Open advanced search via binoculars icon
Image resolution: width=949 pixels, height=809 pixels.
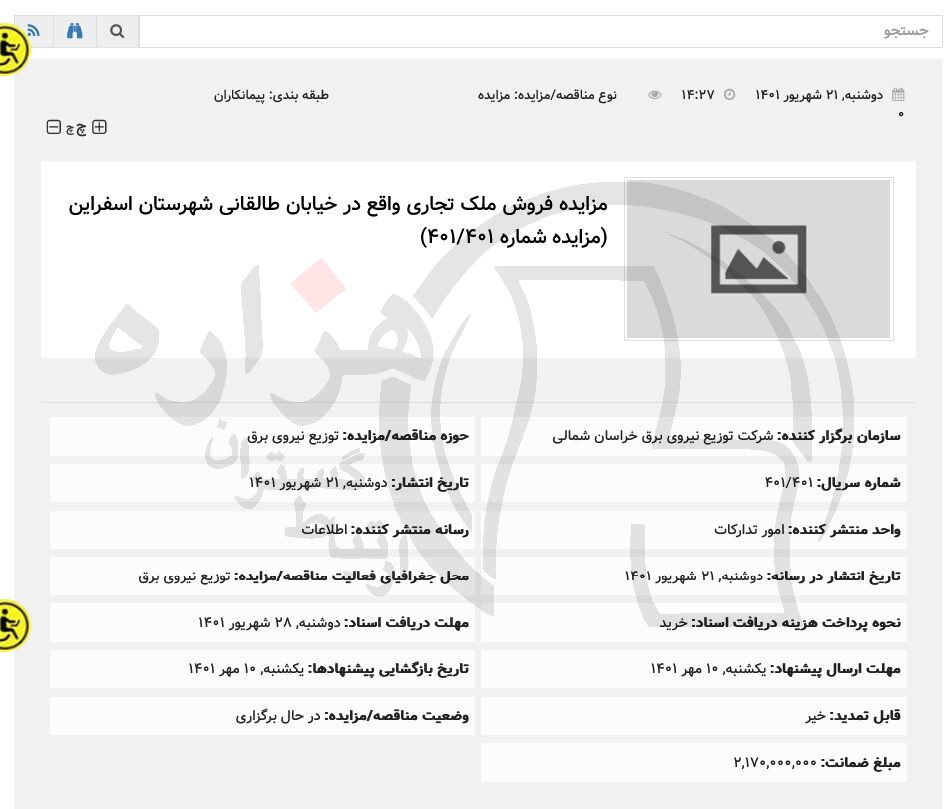point(75,31)
